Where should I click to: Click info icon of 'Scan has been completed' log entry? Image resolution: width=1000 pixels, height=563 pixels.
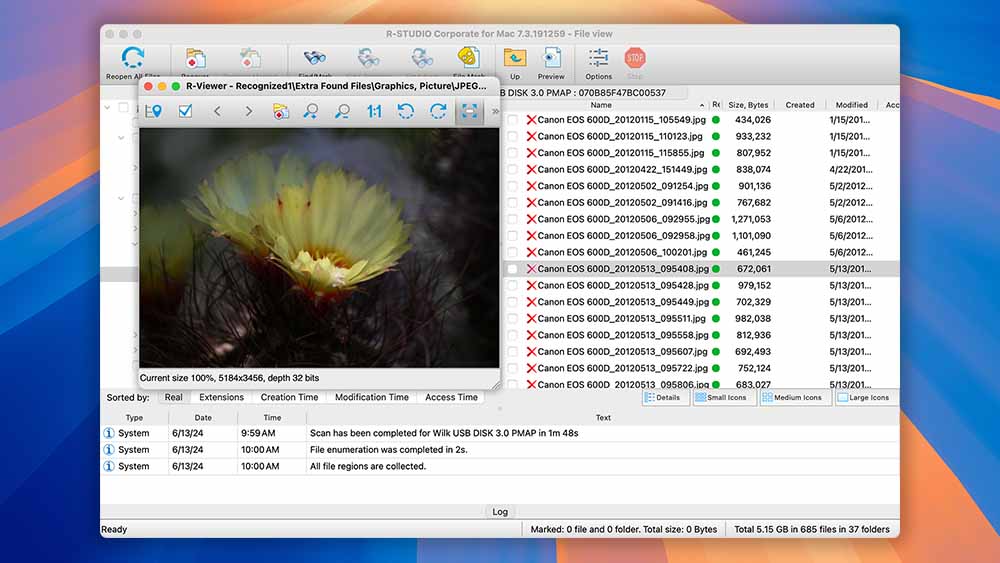(x=109, y=433)
